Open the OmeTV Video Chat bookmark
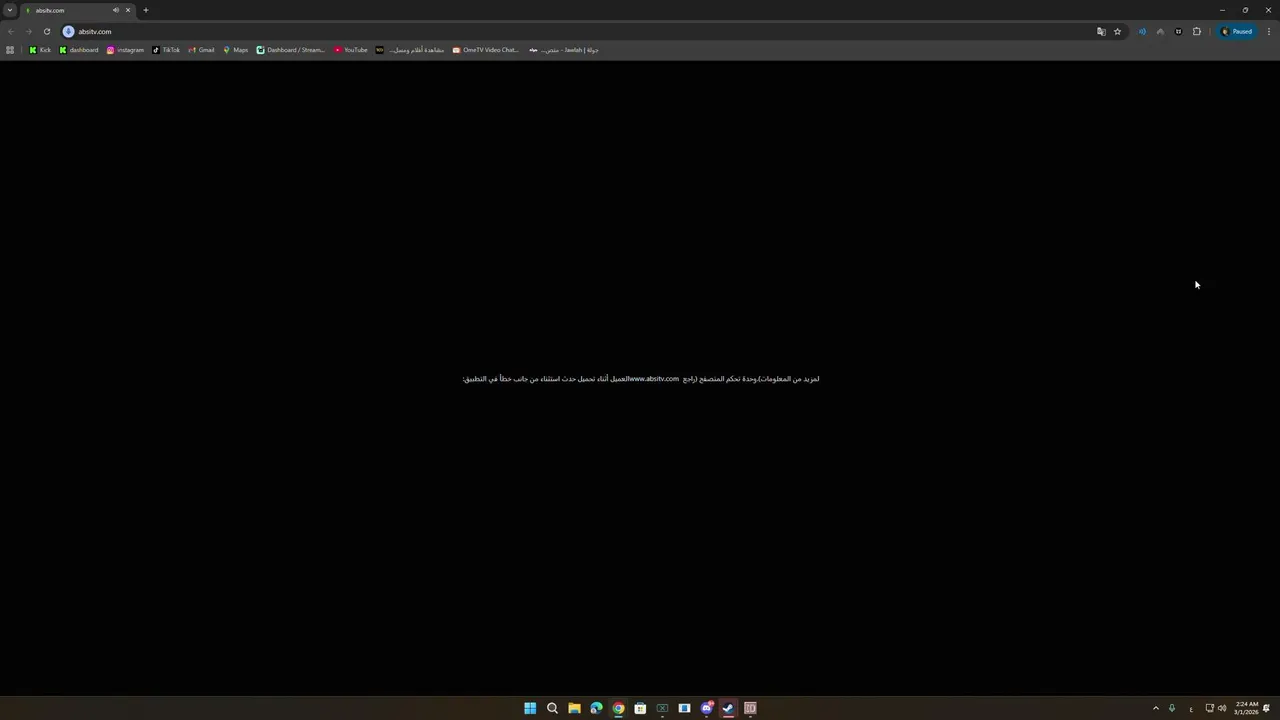Viewport: 1280px width, 720px height. [x=486, y=50]
